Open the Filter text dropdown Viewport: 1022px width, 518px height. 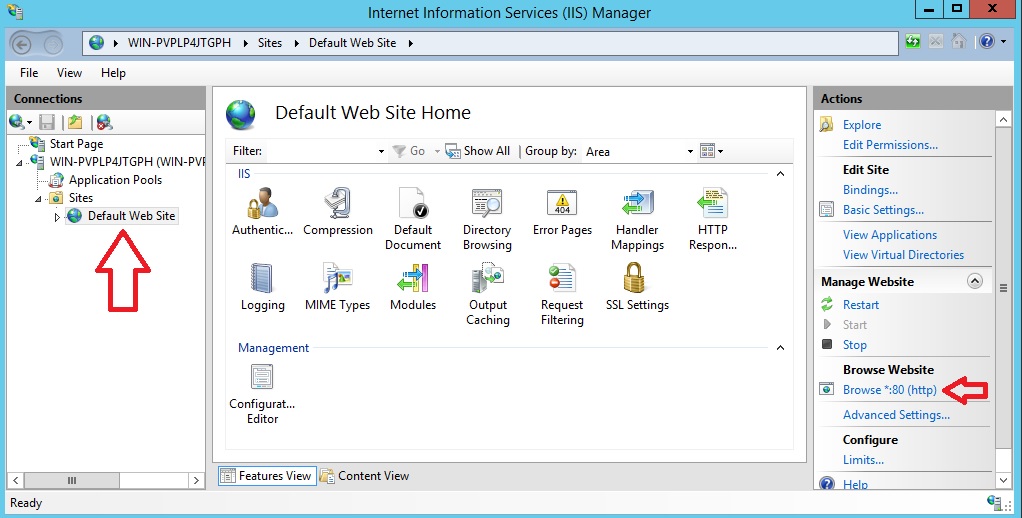pos(381,151)
